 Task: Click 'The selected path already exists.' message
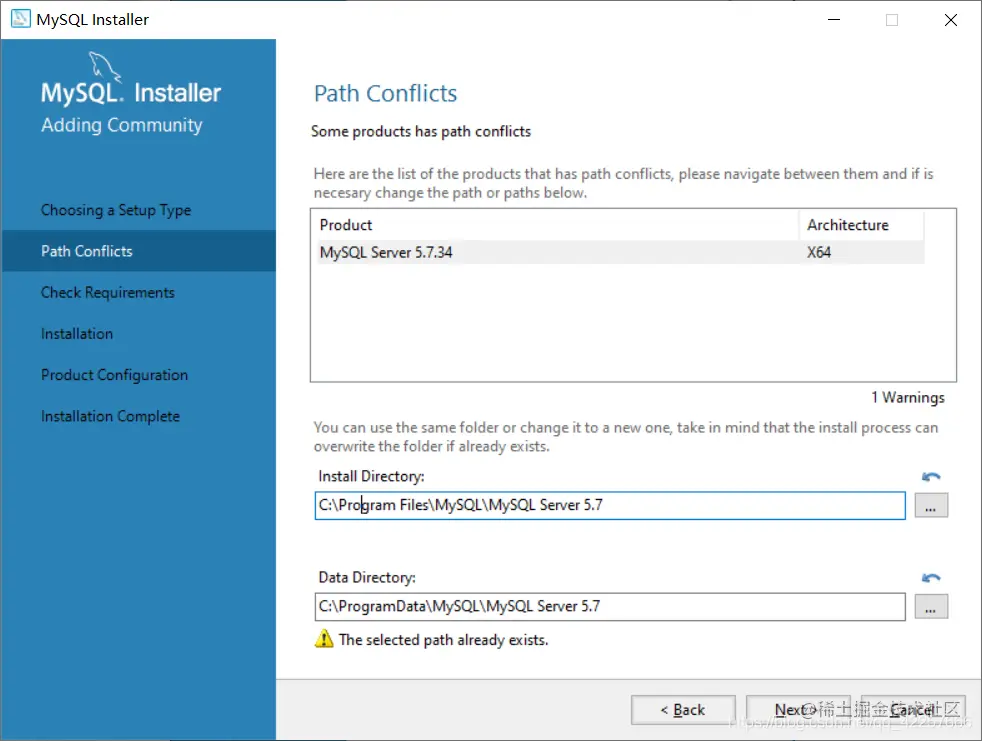[443, 640]
